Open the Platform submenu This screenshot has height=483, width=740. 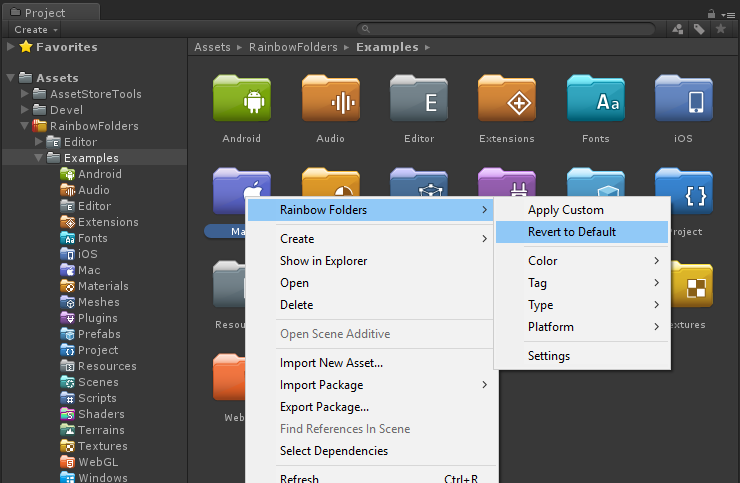pos(582,327)
